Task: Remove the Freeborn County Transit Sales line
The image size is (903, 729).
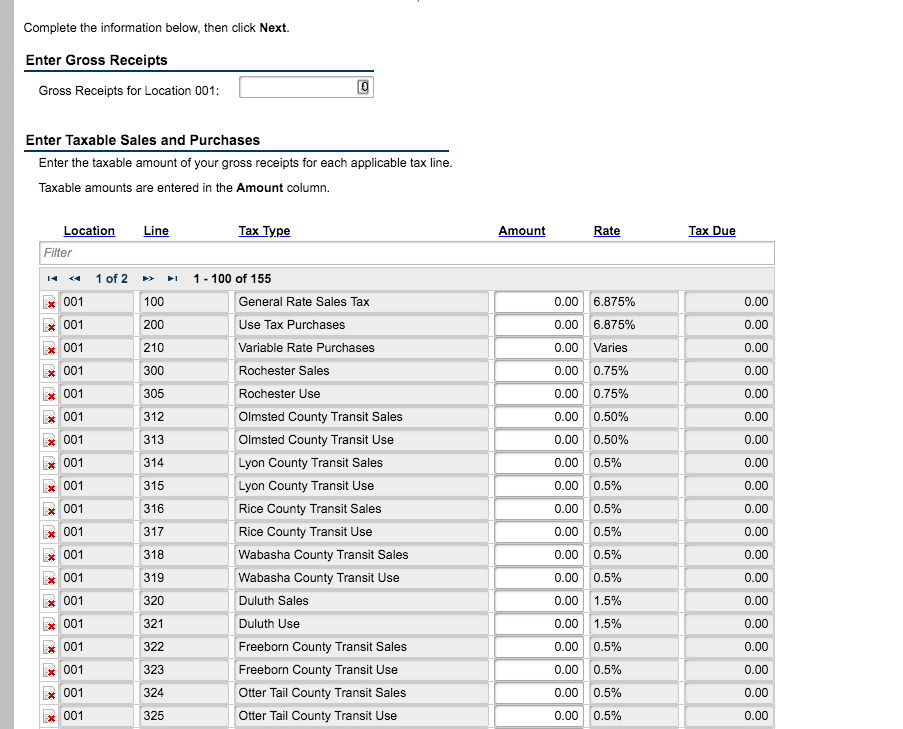Action: [x=49, y=647]
